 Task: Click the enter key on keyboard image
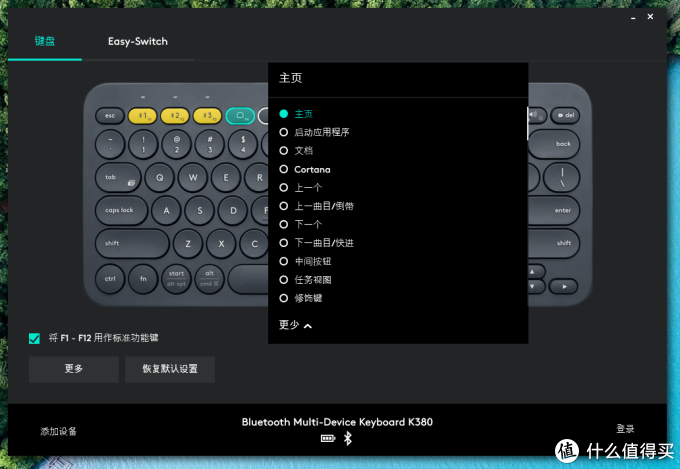click(x=554, y=210)
